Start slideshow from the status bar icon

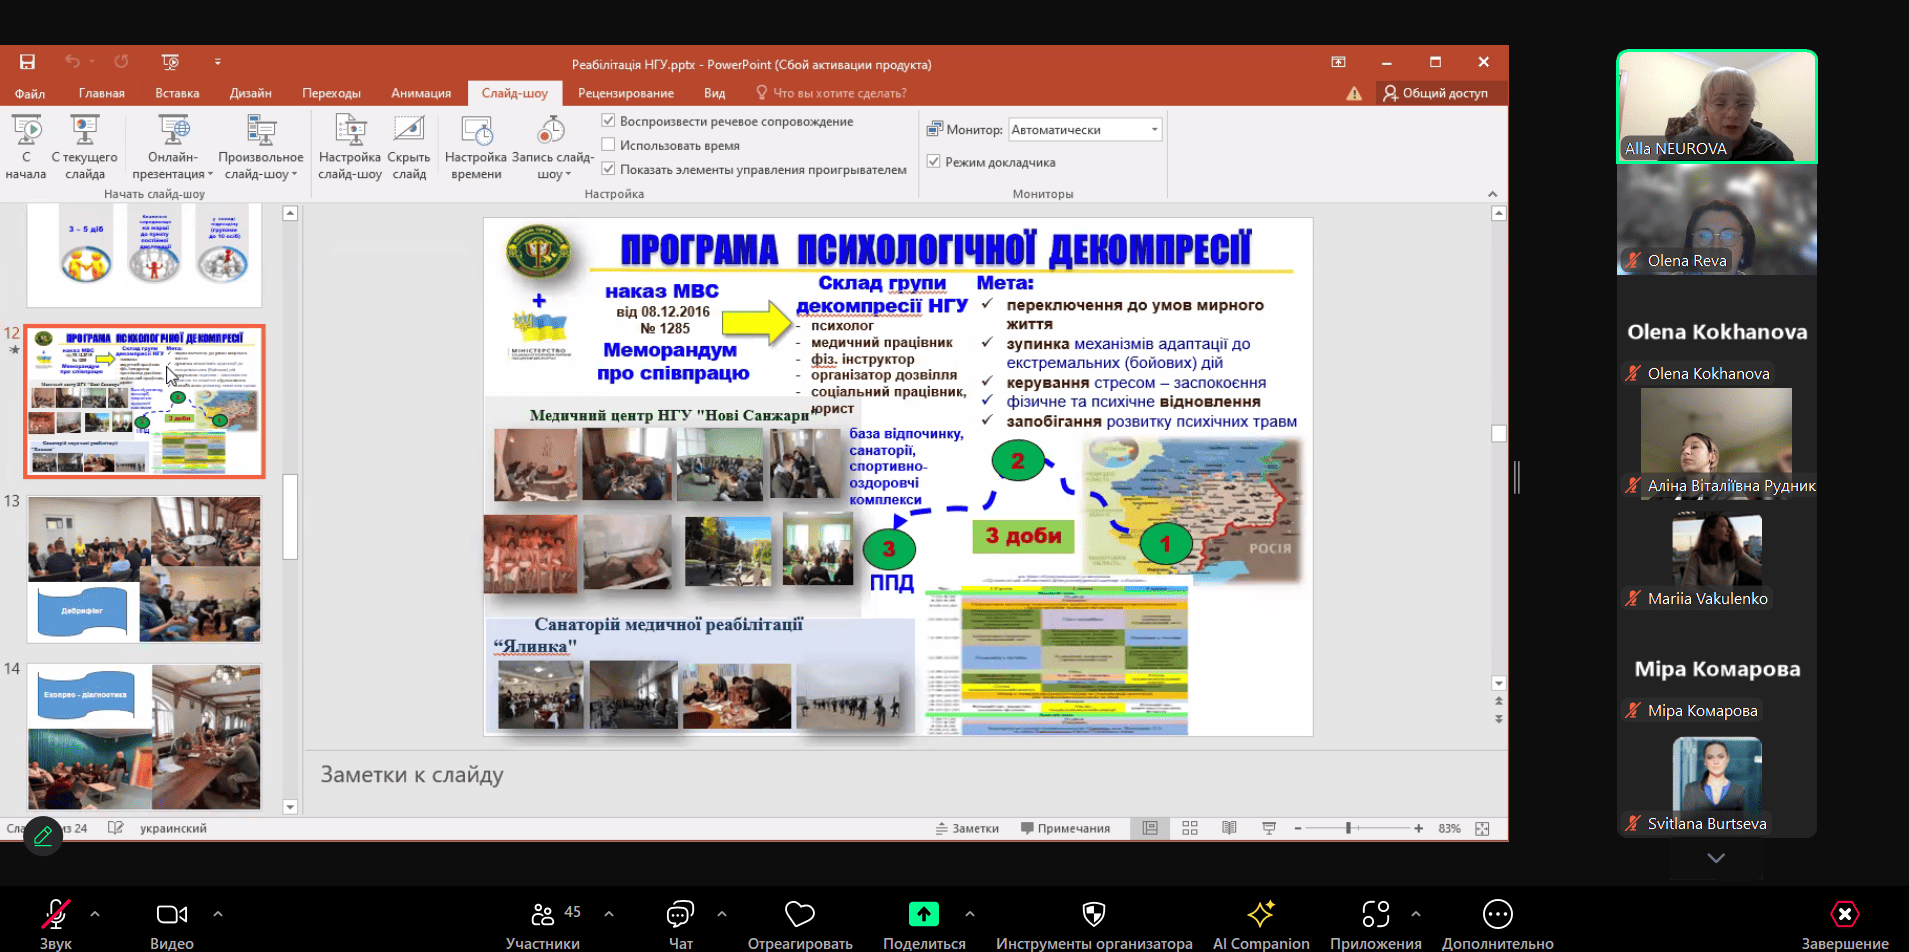pos(1269,828)
